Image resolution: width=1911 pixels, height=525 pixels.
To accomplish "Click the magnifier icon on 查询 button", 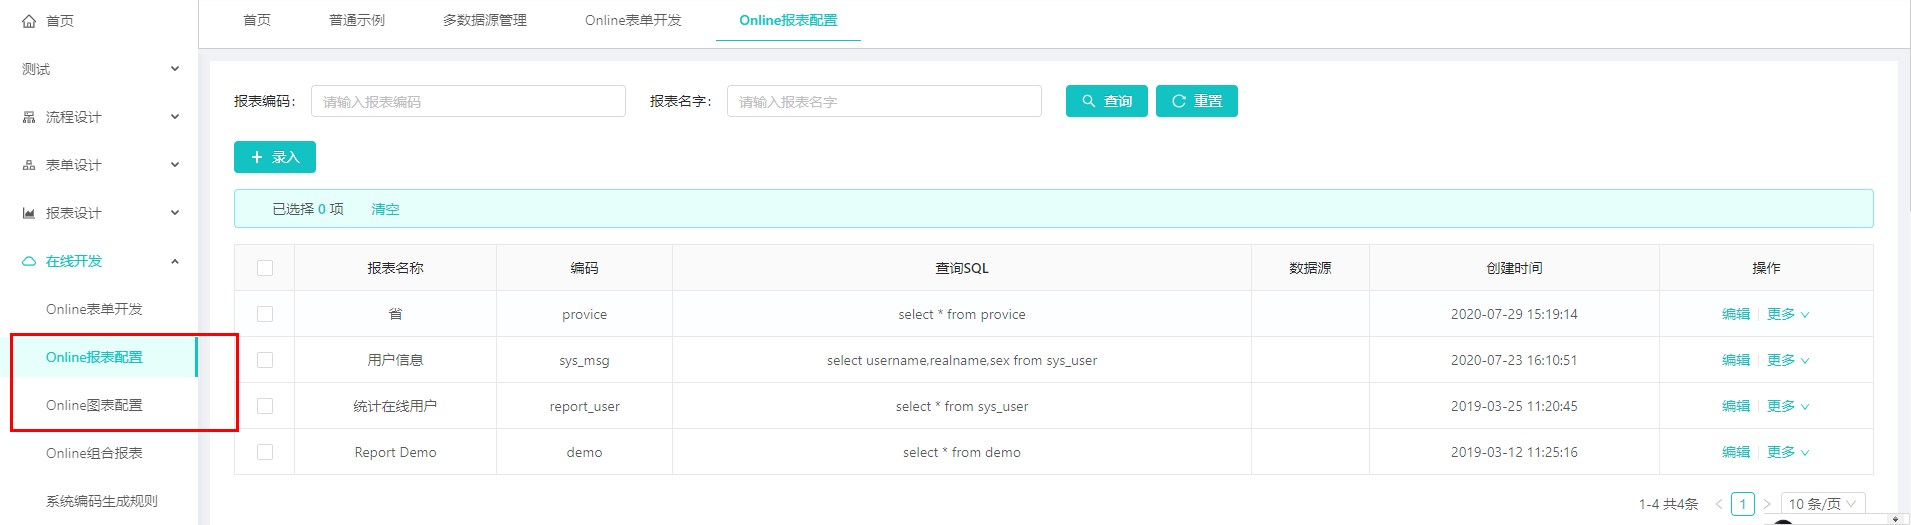I will coord(1089,101).
